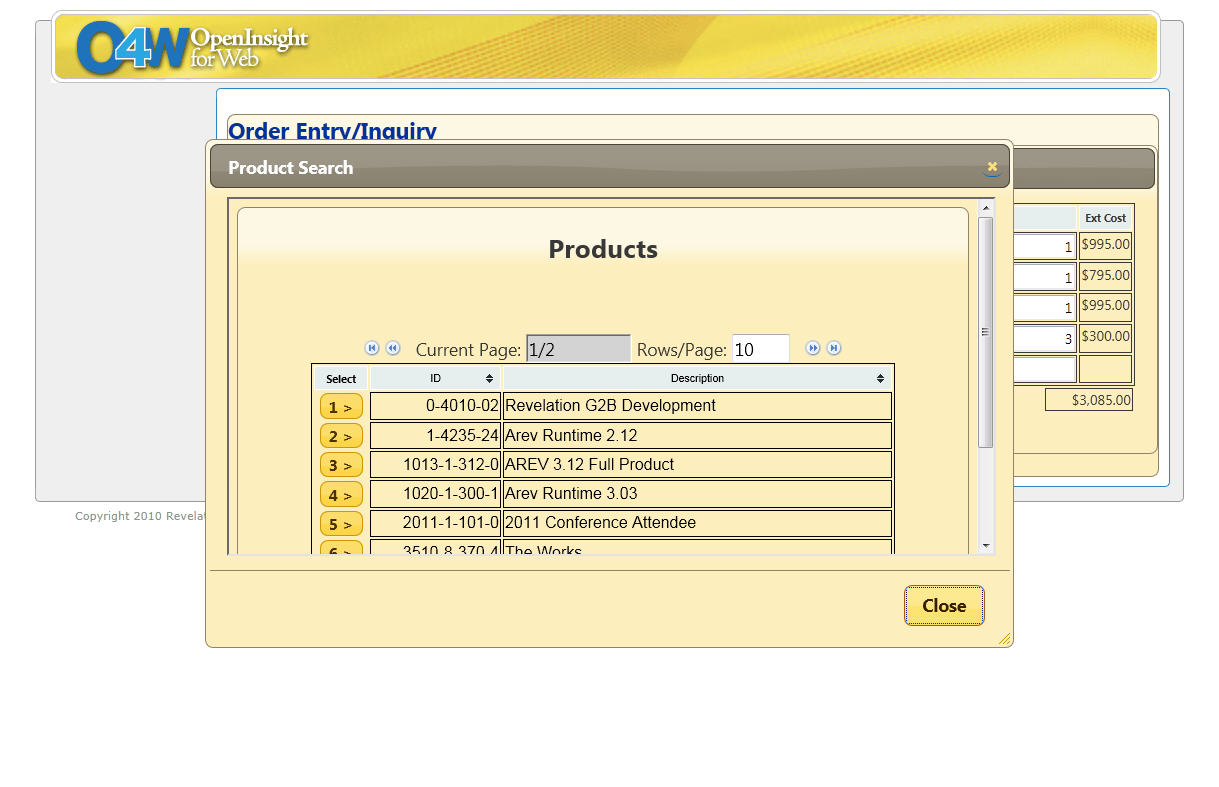Click the O4W OpenInsight for Web logo

tap(193, 47)
